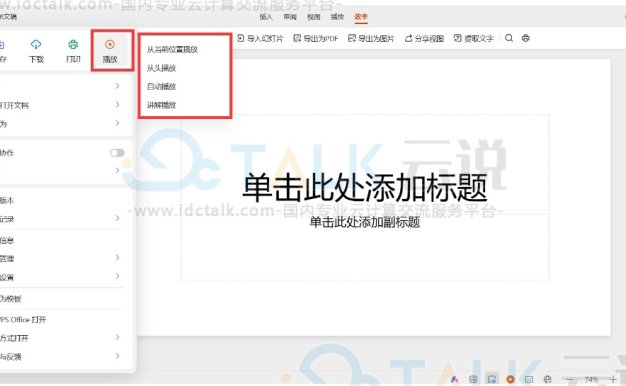Click the magnifier search icon in toolbar
Viewport: 626px width, 386px height.
coord(509,38)
